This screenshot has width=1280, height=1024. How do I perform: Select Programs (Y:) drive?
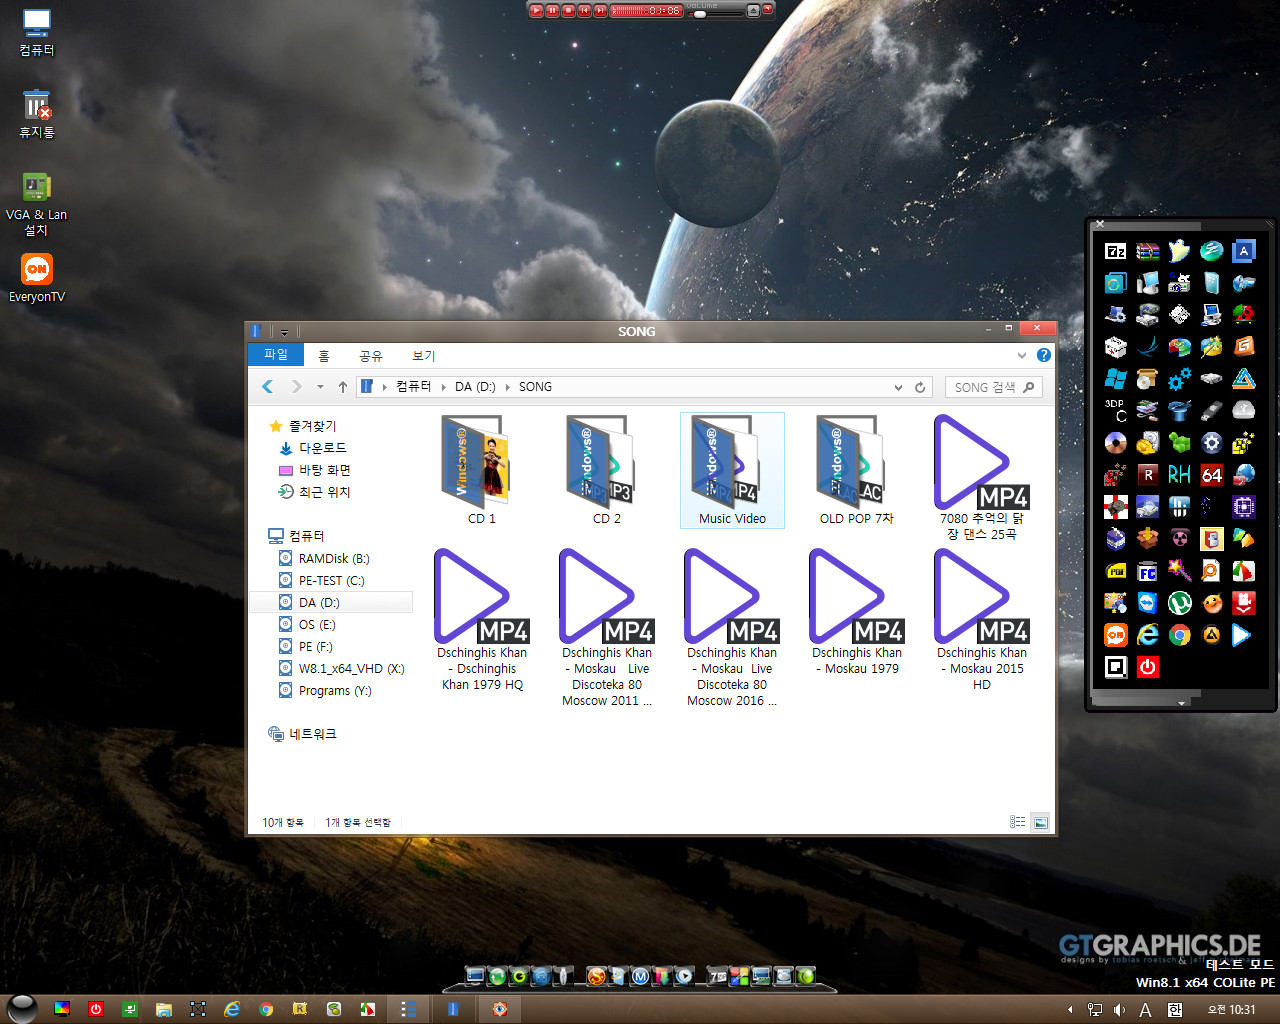(x=334, y=690)
